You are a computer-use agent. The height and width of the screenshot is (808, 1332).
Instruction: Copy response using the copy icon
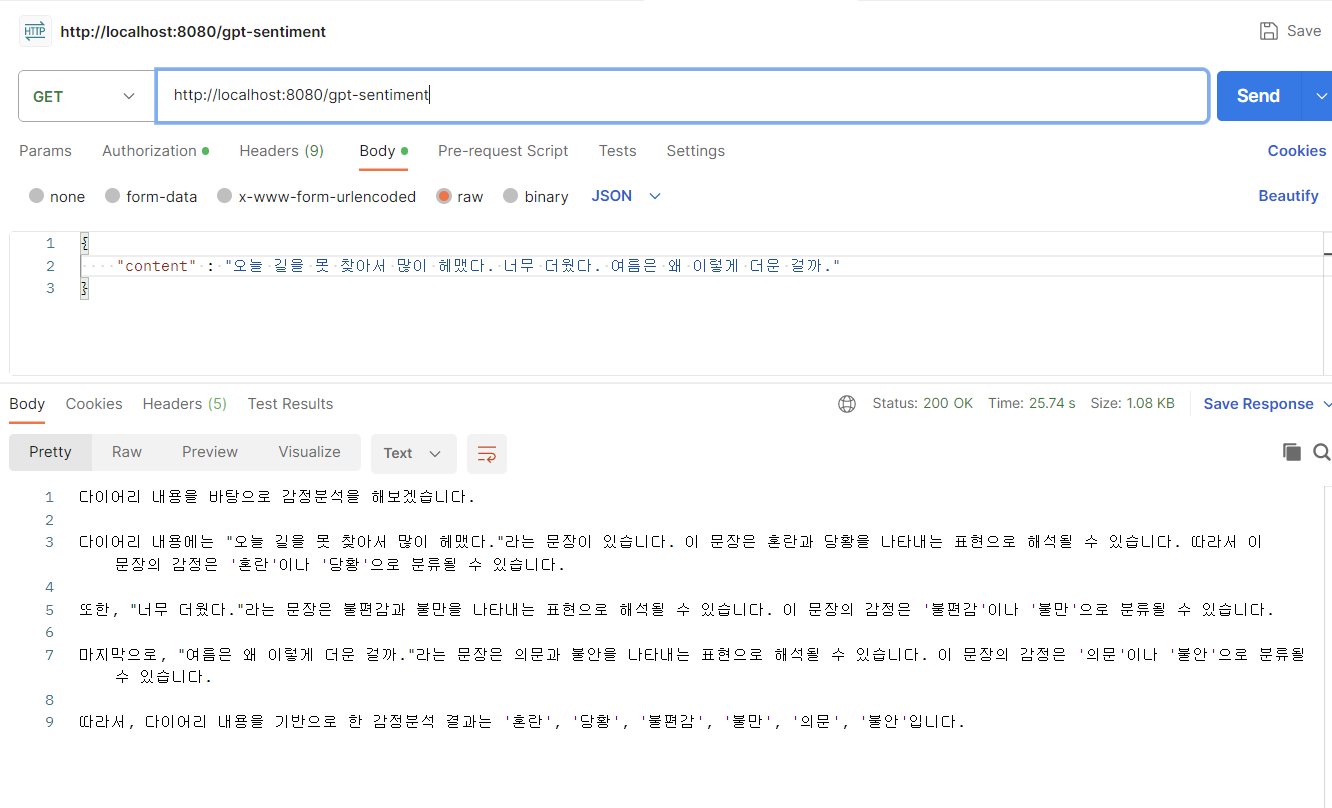click(1292, 452)
